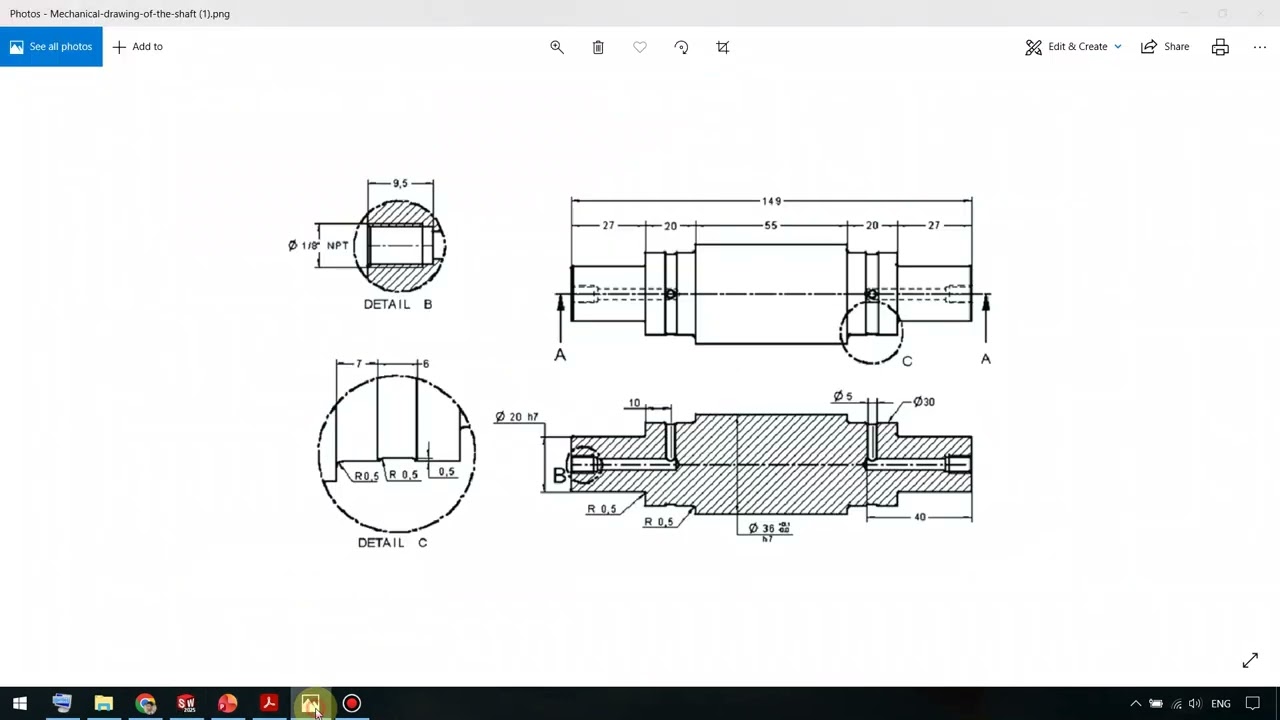1280x720 pixels.
Task: Click the Delete trash icon
Action: 598,47
